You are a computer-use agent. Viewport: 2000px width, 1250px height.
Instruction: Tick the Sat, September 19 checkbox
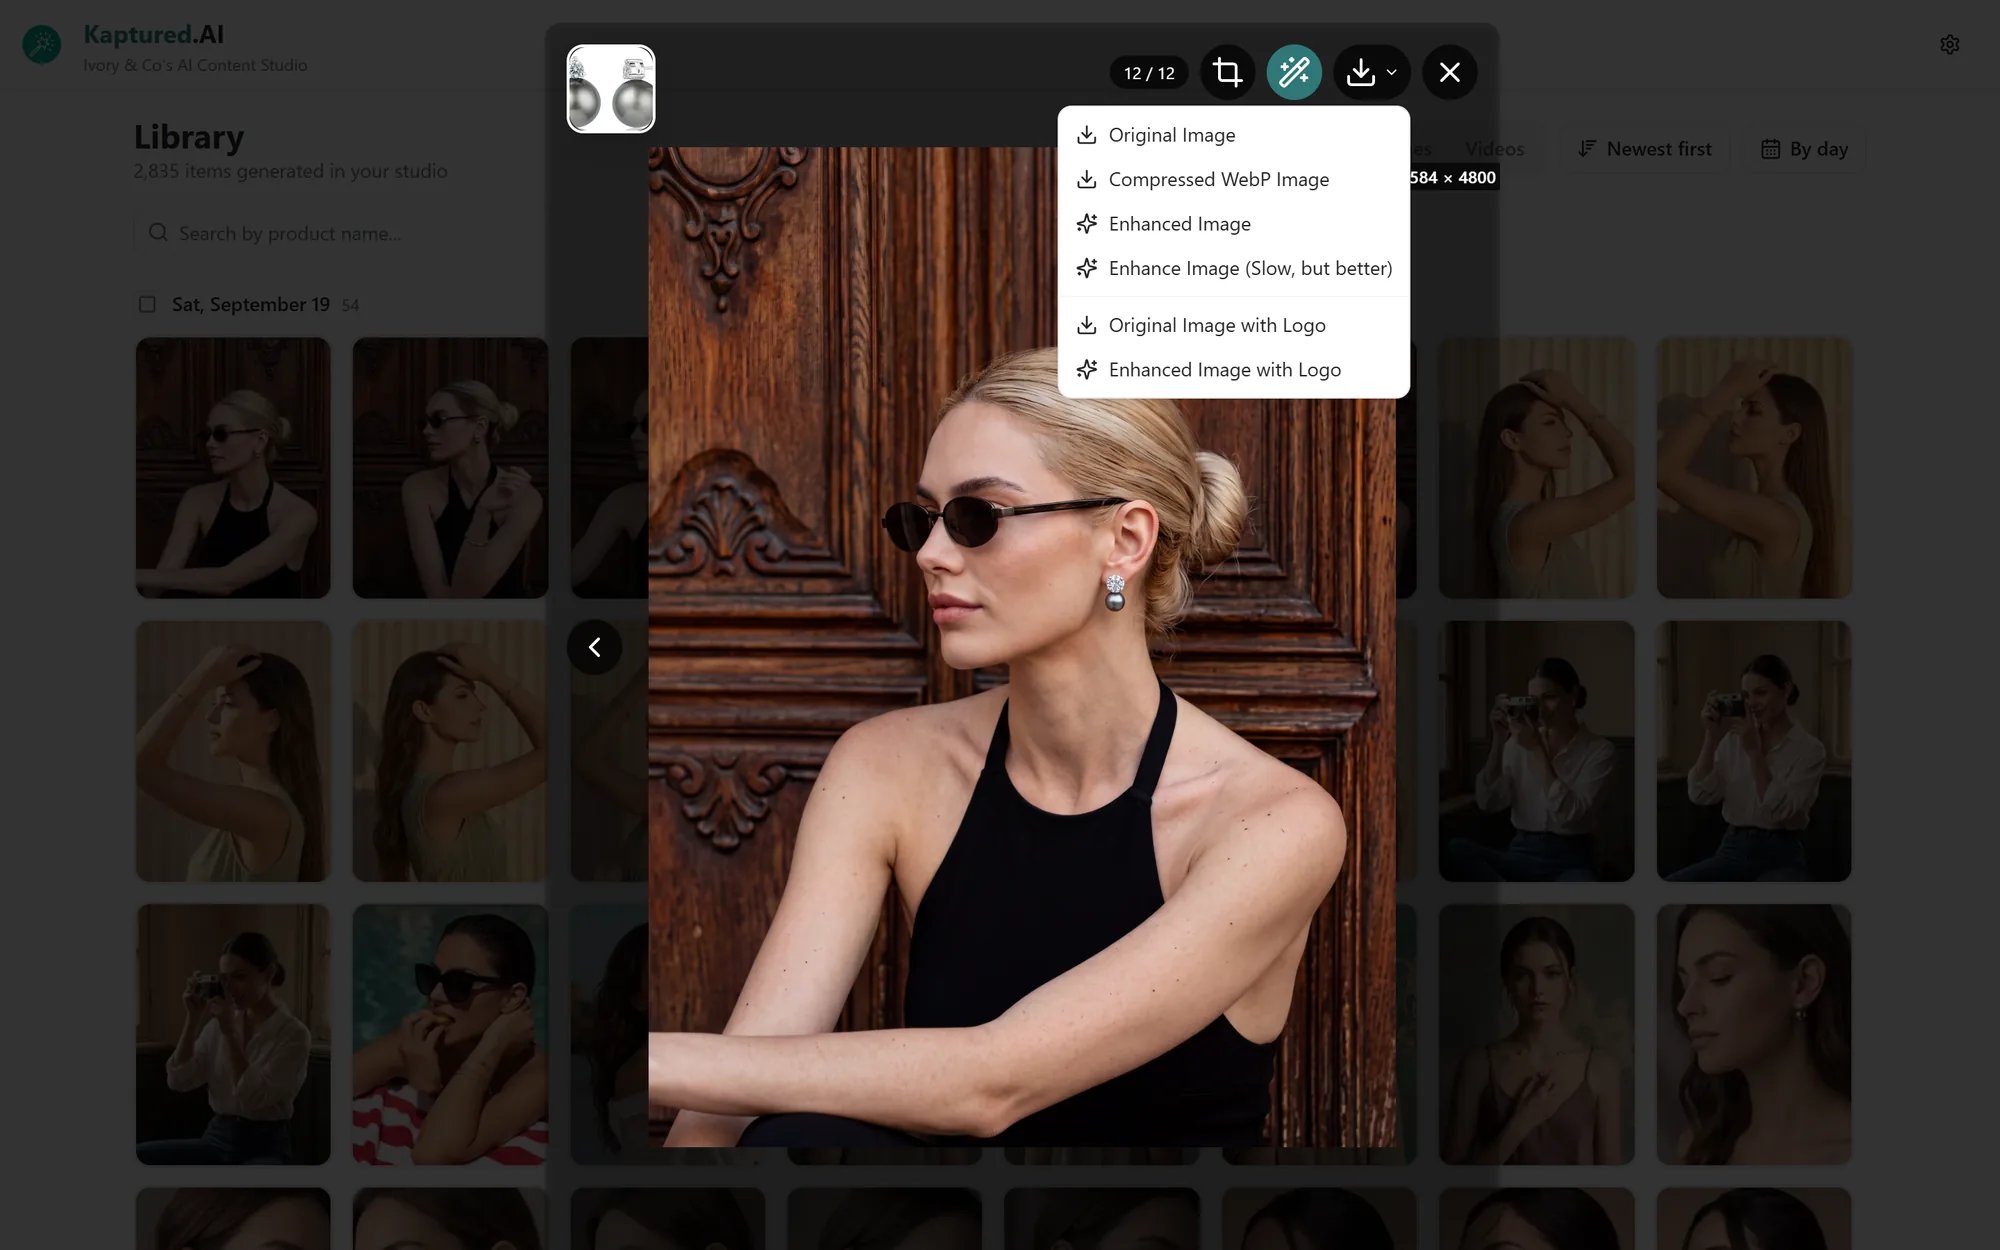(x=147, y=304)
